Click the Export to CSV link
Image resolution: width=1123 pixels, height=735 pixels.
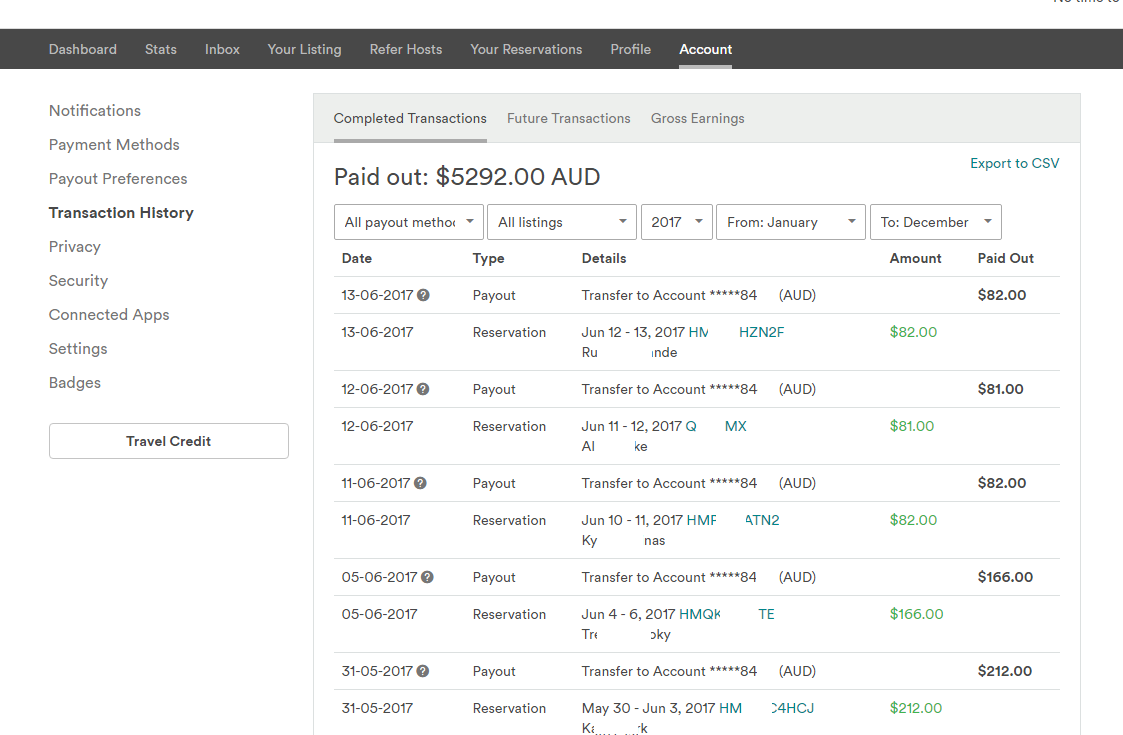click(1014, 163)
